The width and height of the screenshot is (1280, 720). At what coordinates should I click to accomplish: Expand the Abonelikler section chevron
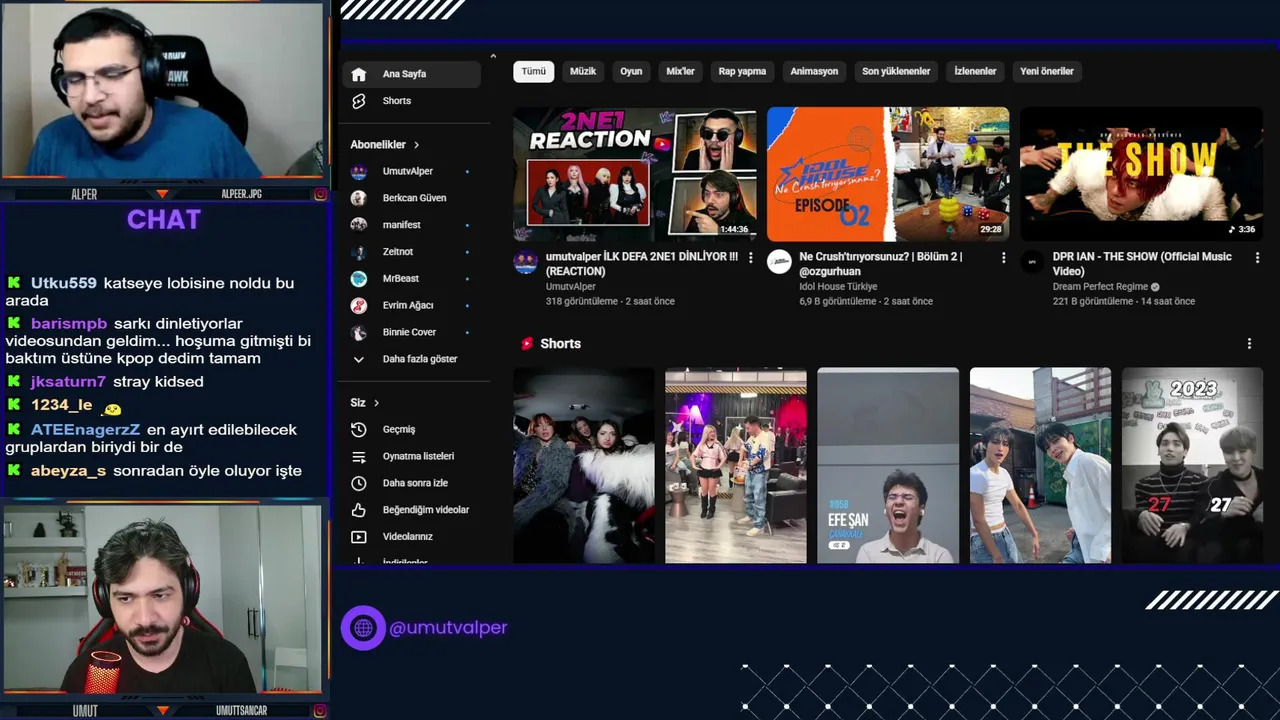click(x=416, y=145)
